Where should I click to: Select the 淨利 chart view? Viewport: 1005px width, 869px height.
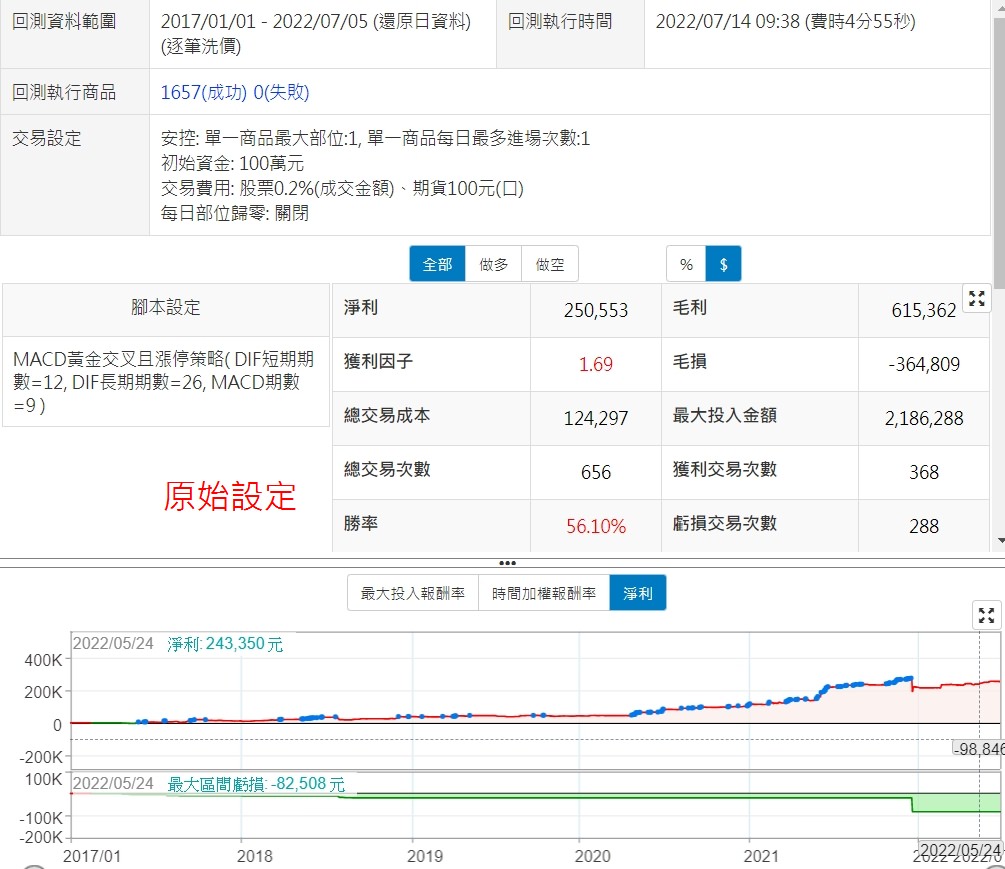(x=637, y=593)
